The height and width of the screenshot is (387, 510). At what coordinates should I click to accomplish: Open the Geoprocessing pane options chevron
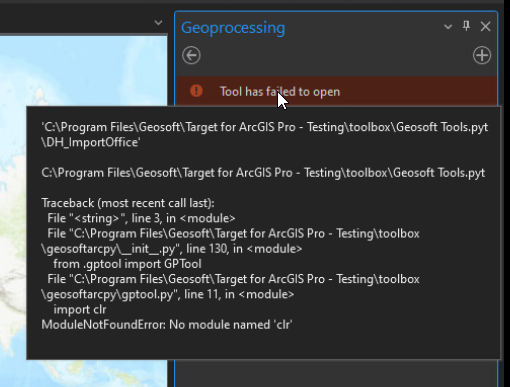[x=448, y=27]
